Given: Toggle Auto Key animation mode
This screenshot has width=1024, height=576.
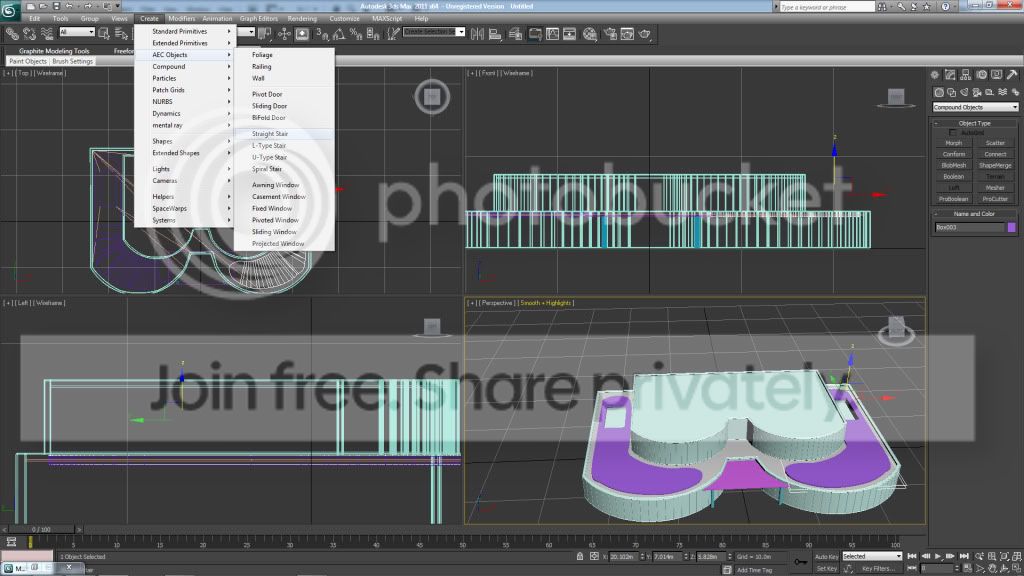Looking at the screenshot, I should [826, 556].
